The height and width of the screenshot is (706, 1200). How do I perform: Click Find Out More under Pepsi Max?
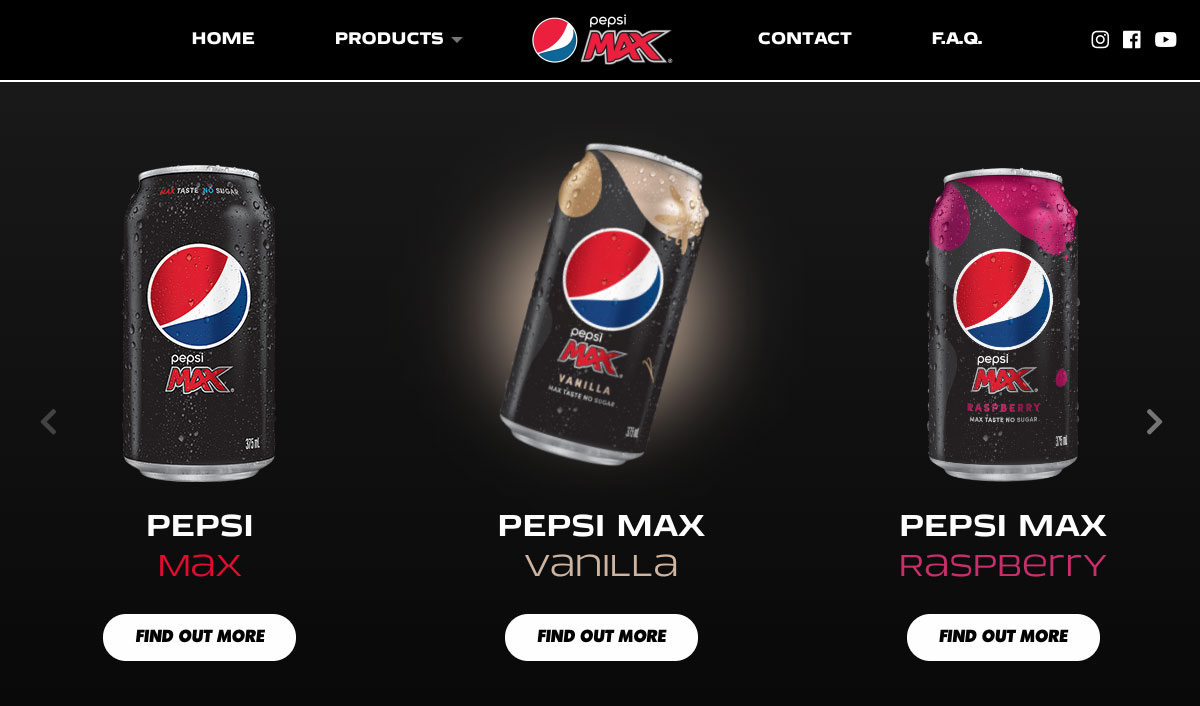(199, 637)
